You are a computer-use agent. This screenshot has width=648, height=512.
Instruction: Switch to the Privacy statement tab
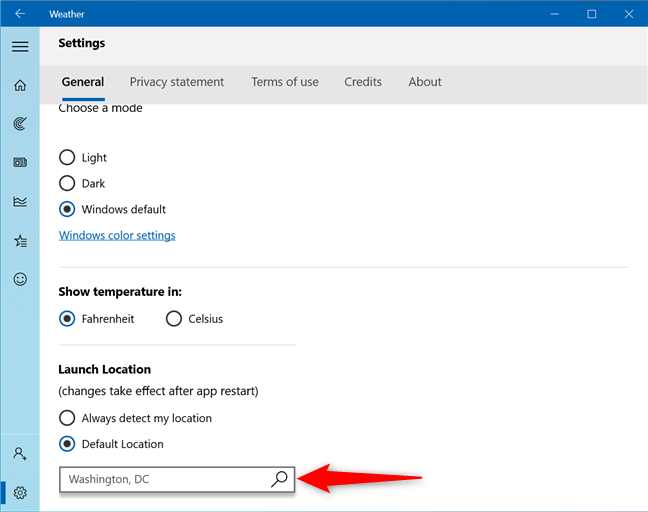177,82
